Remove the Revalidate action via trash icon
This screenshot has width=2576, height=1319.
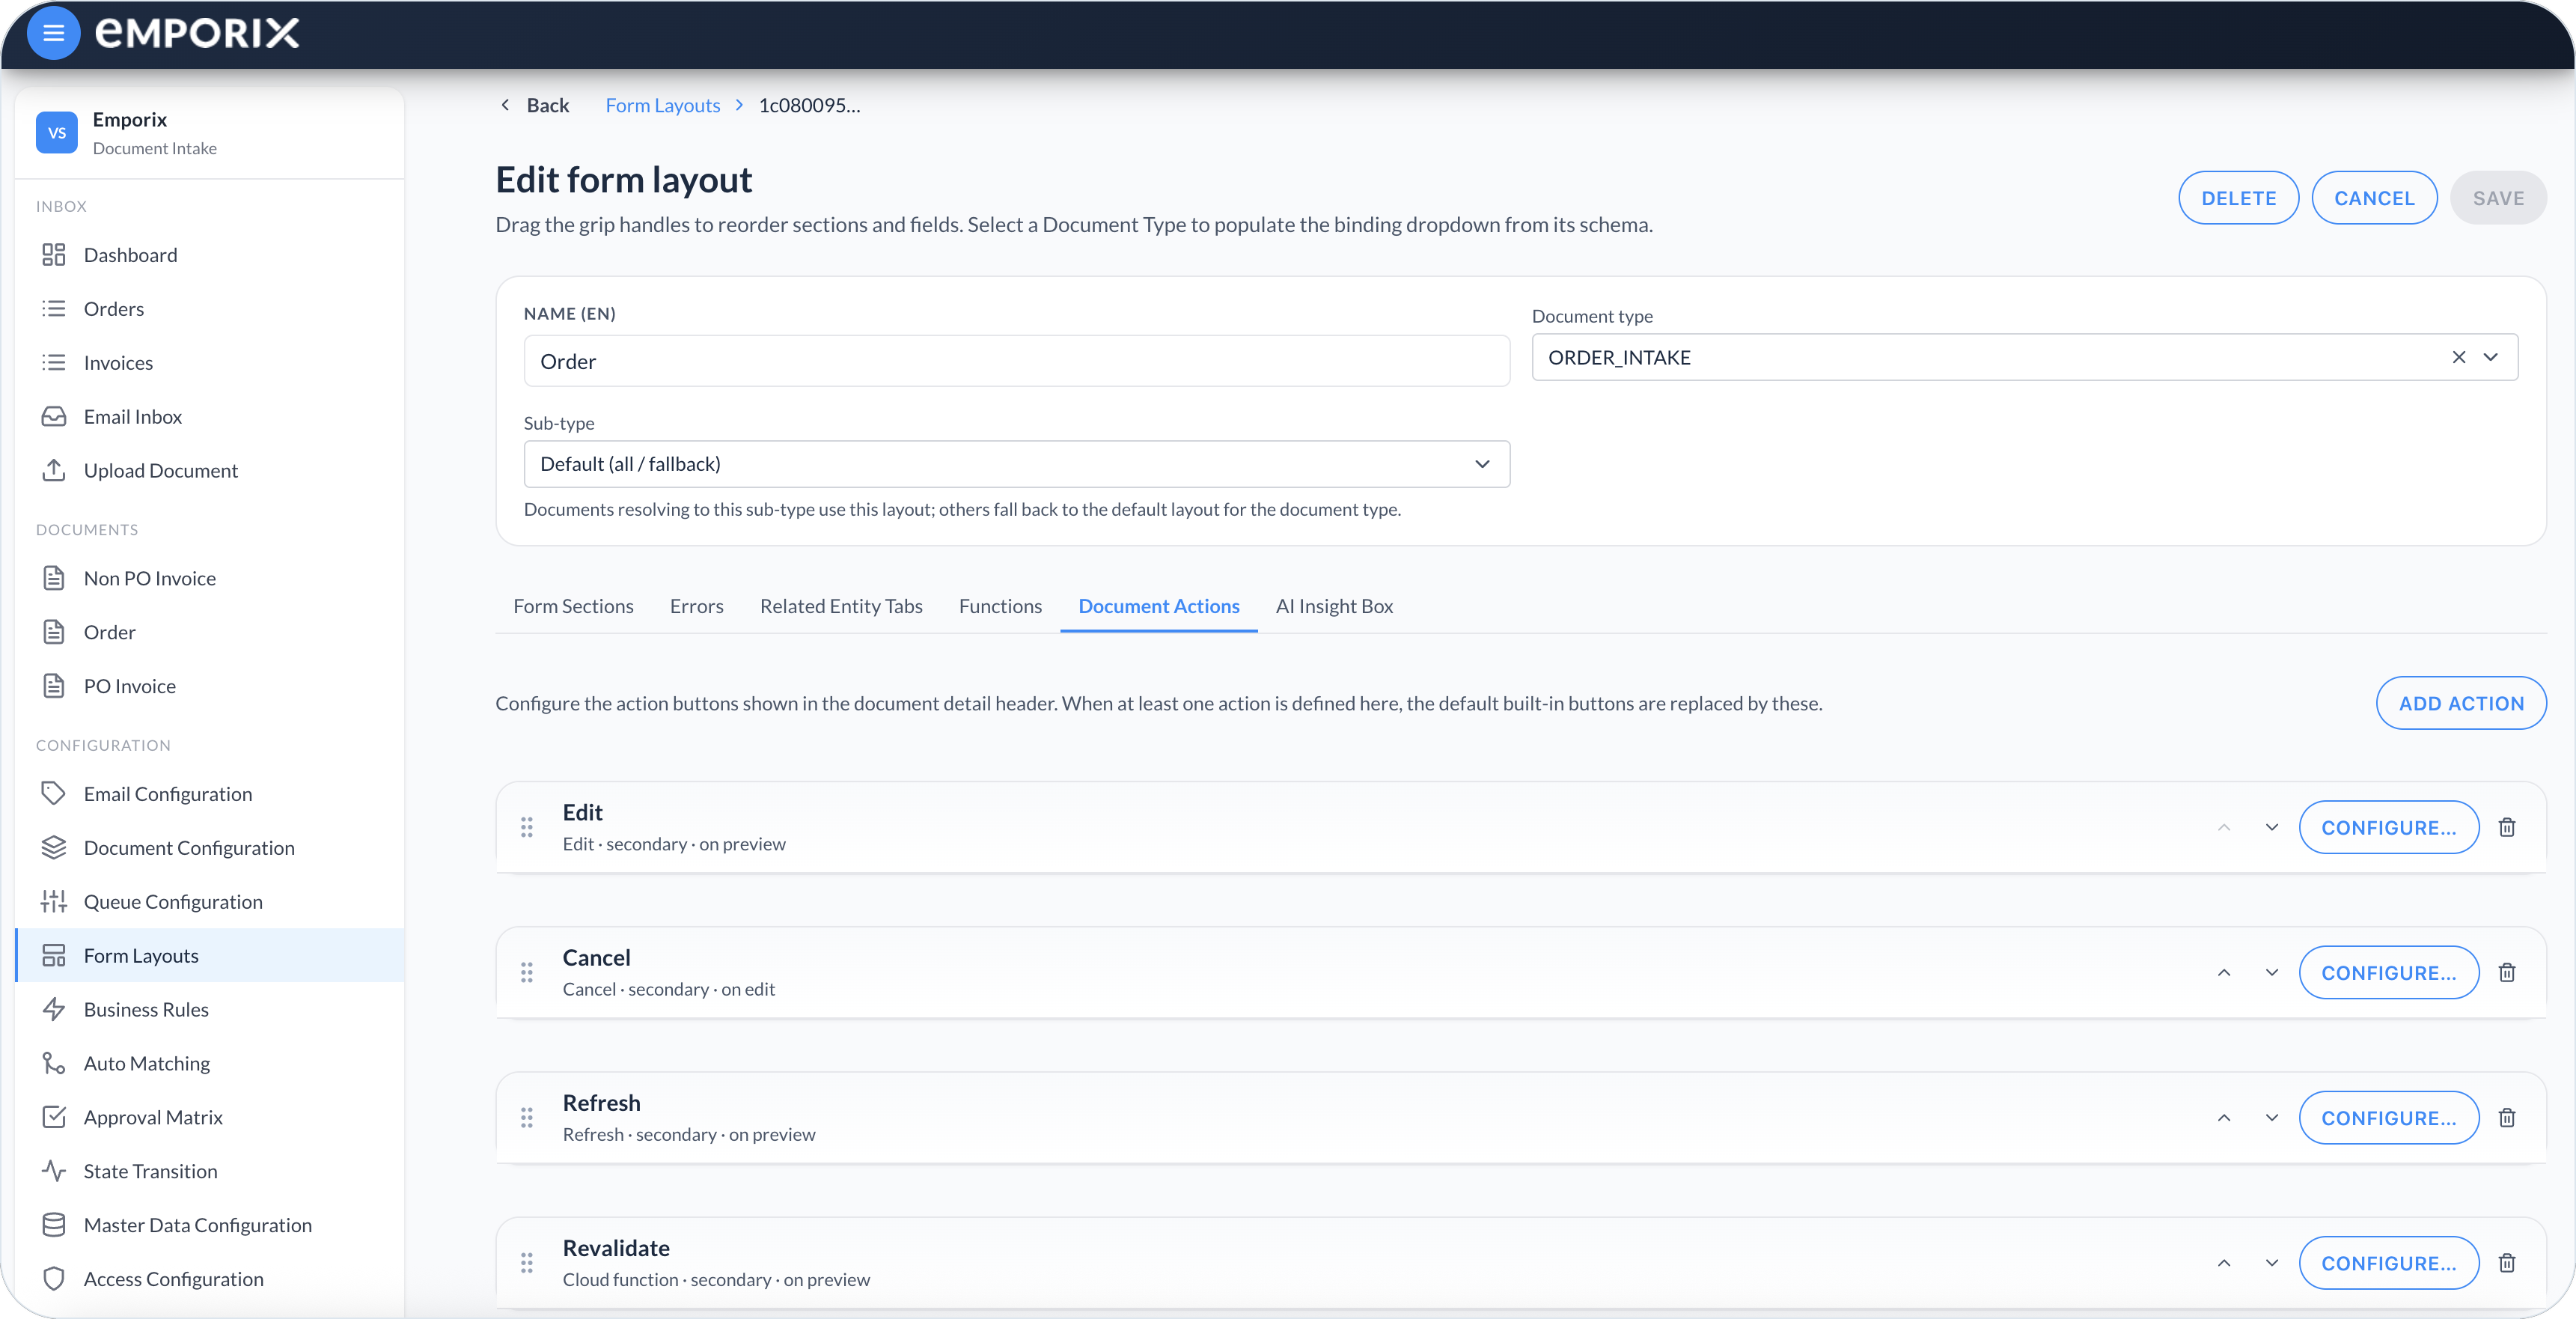click(x=2507, y=1263)
